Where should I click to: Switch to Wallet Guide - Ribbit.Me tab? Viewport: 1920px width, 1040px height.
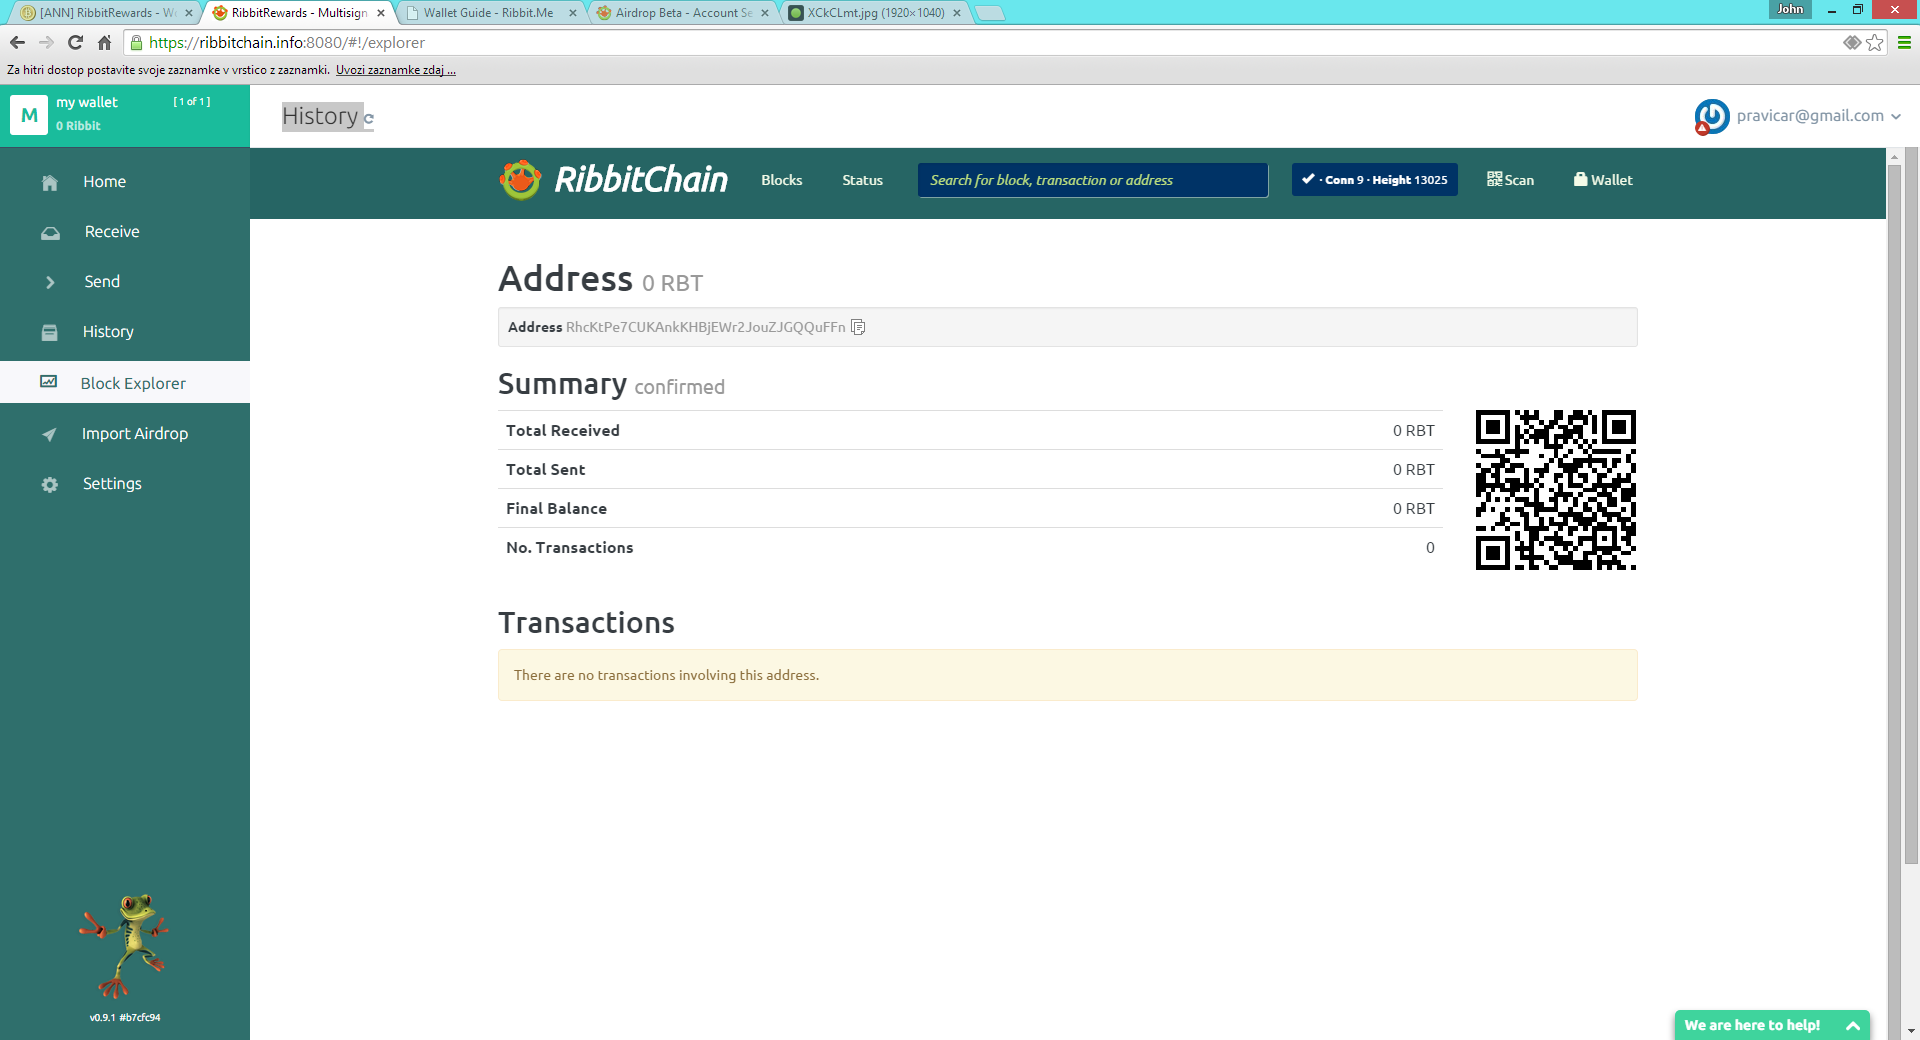point(488,13)
